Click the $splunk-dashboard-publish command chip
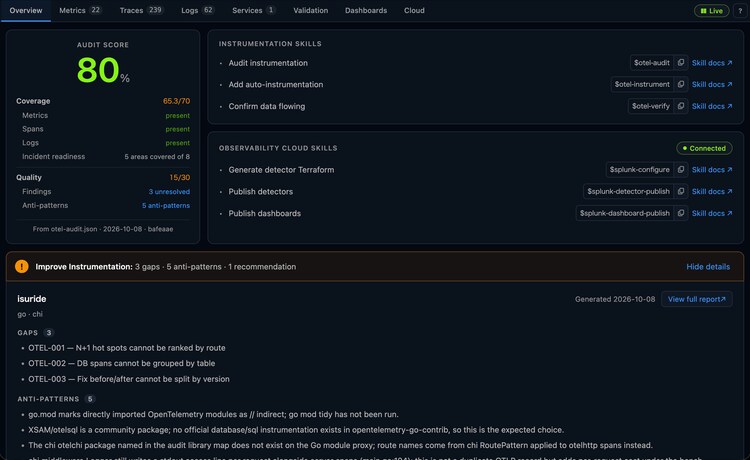Screen dimensions: 750x460 click(x=625, y=213)
